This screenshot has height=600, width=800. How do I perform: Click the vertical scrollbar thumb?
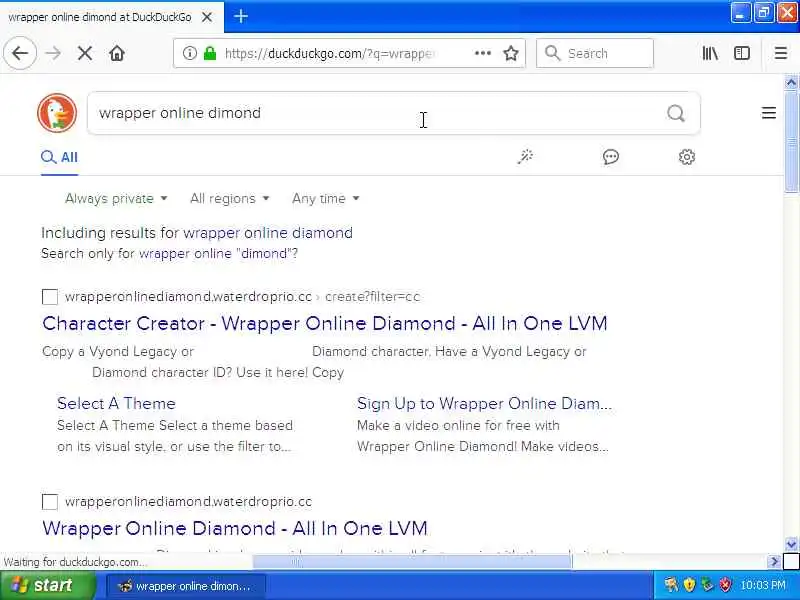791,142
